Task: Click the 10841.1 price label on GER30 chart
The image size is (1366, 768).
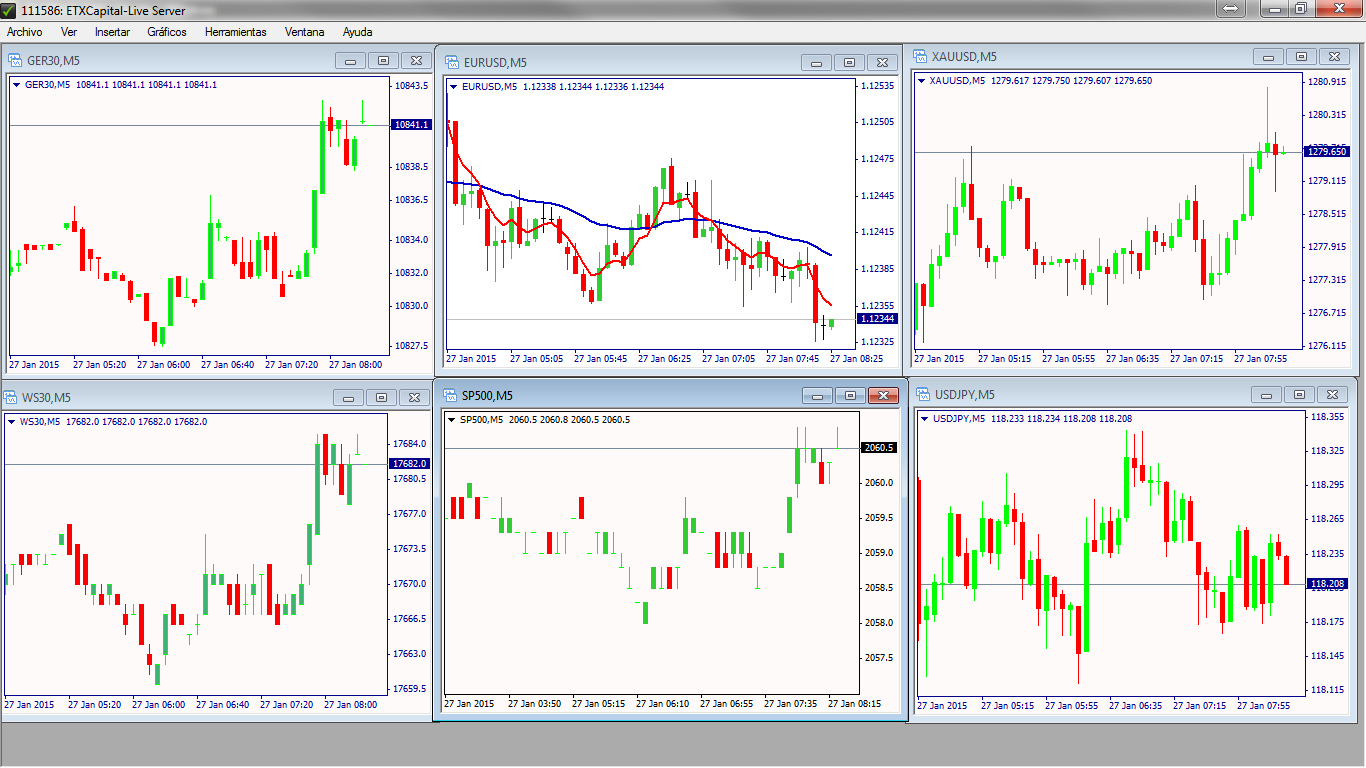Action: [x=412, y=125]
